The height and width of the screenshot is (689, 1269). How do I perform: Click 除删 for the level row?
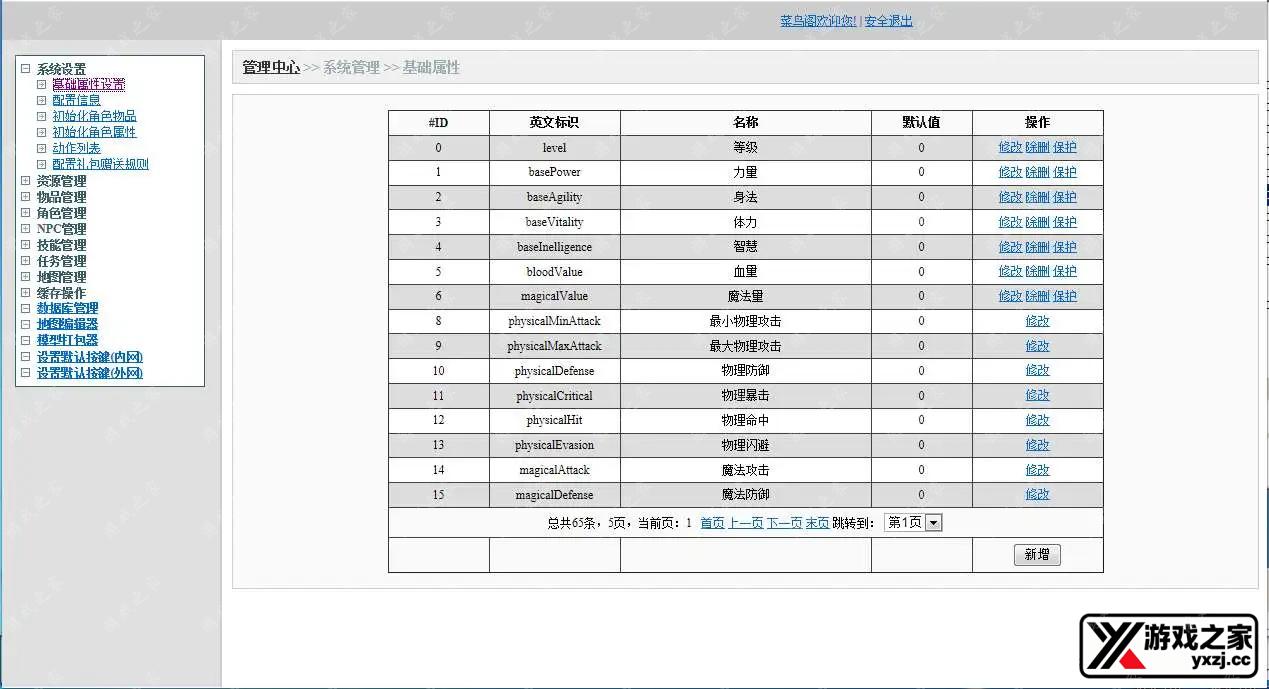click(x=1037, y=147)
